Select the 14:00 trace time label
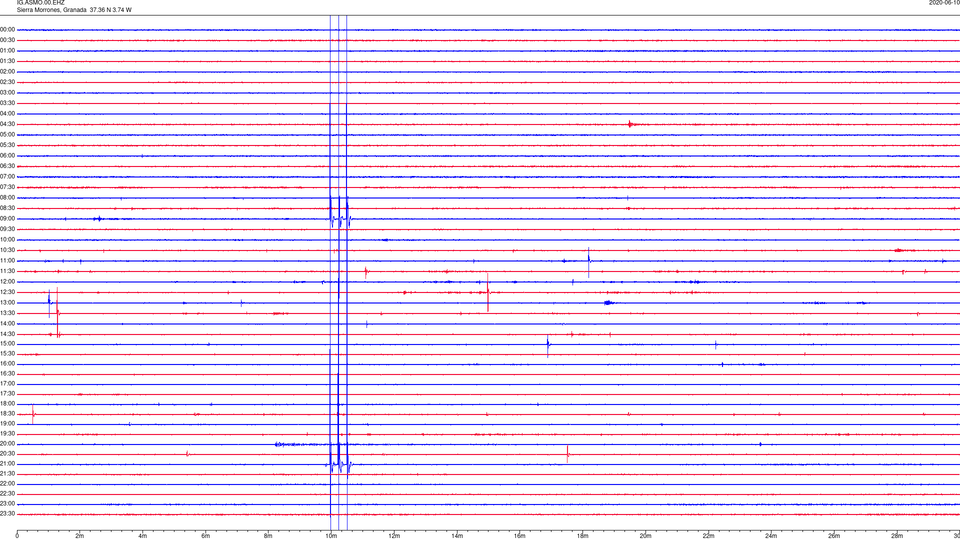 8,323
